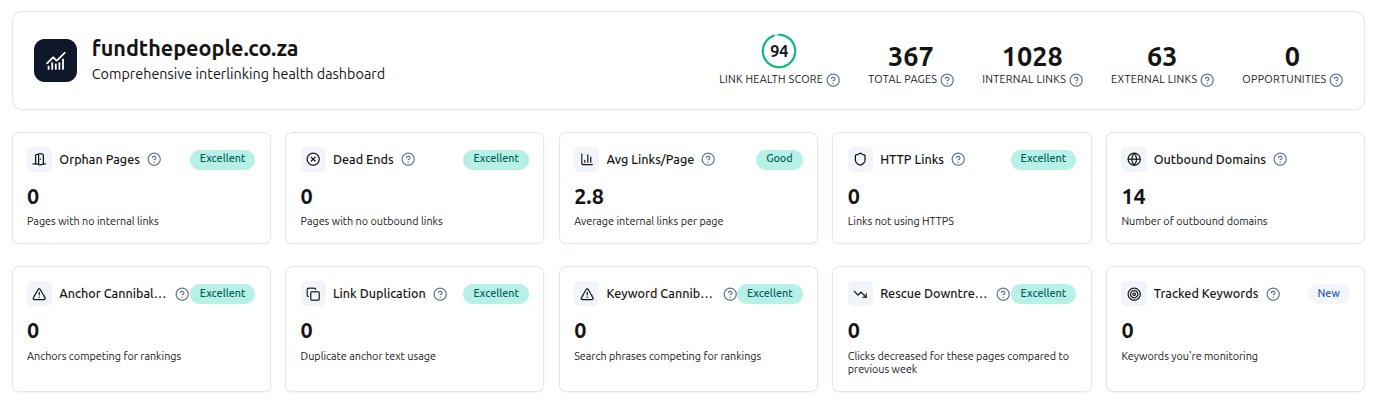The image size is (1375, 405).
Task: Open the help tooltip for Orphan Pages
Action: [x=154, y=159]
